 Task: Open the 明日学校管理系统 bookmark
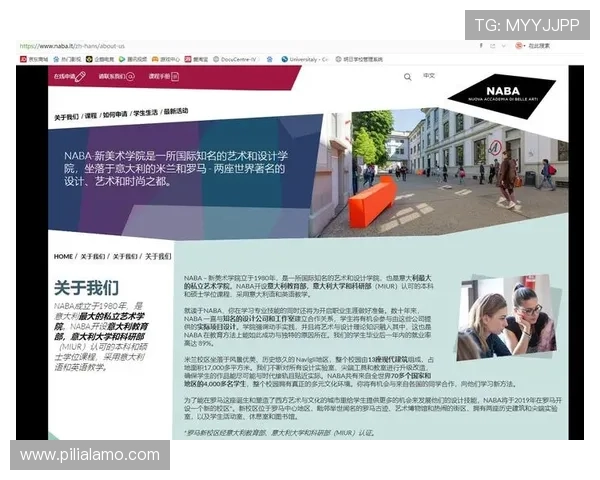click(359, 59)
